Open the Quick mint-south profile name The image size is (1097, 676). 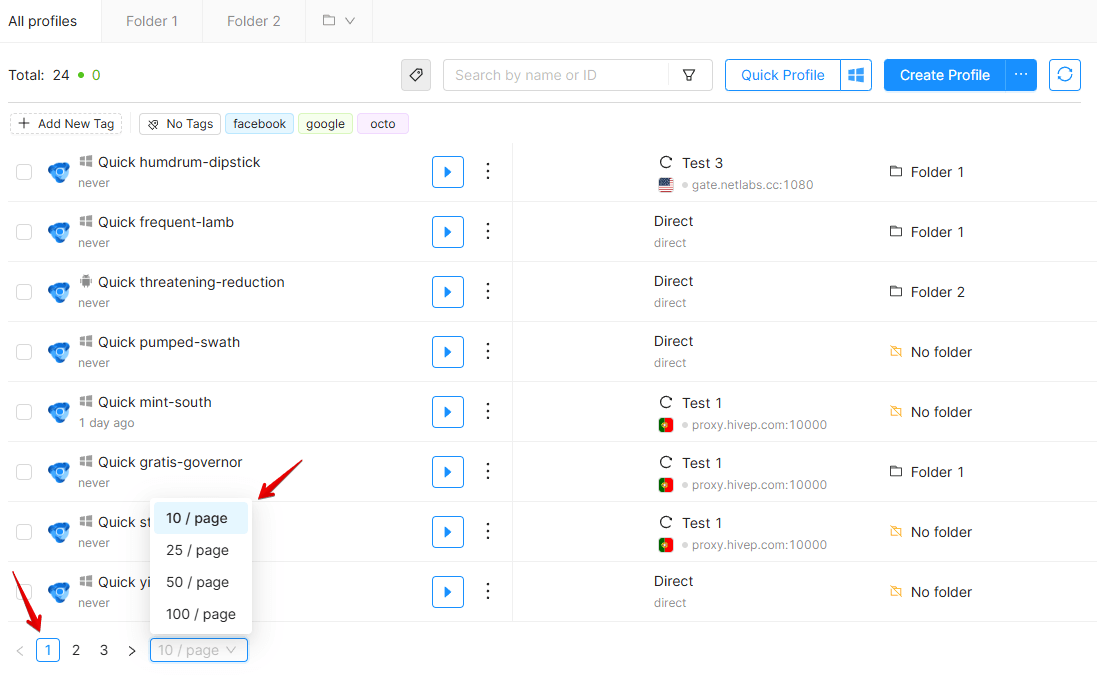click(155, 402)
